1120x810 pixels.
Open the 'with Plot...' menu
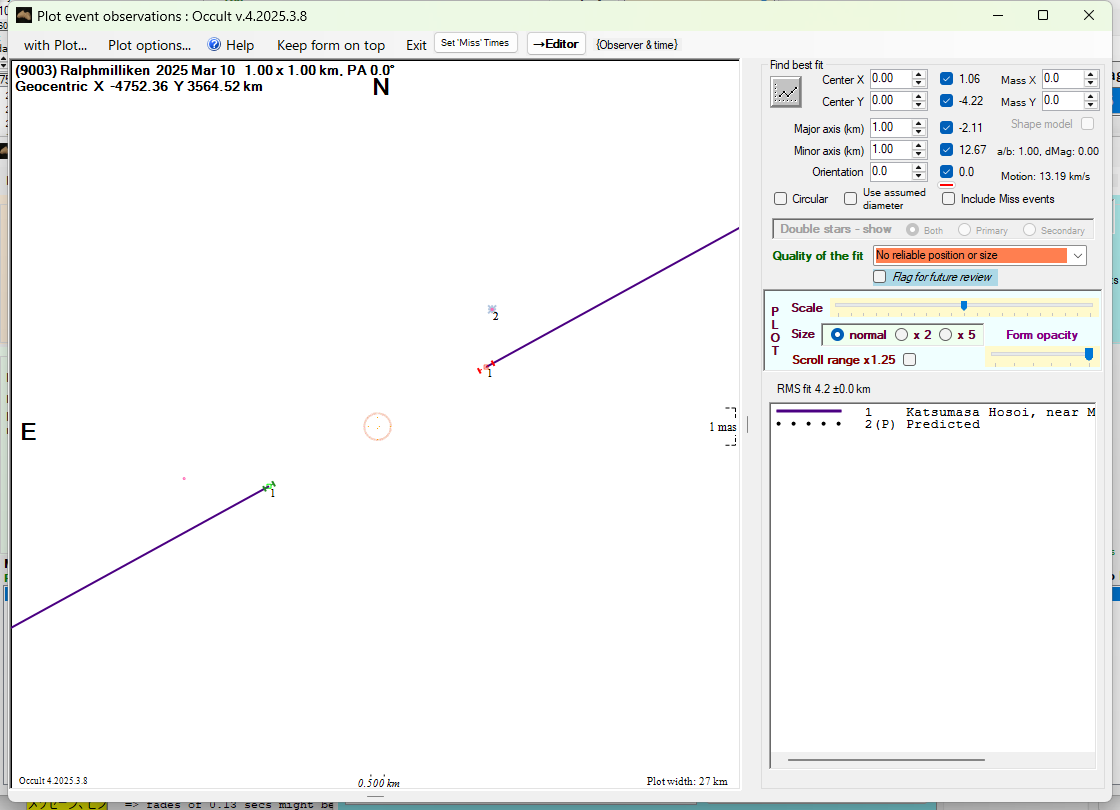[x=55, y=45]
